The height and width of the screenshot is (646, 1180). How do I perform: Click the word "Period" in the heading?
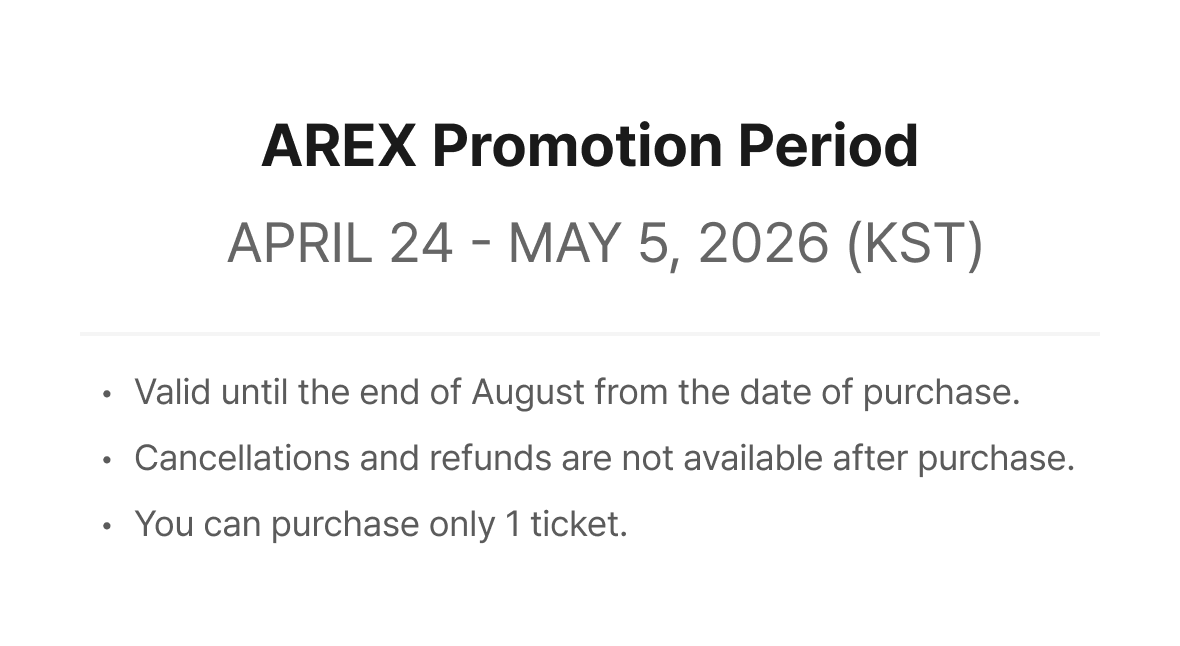click(x=828, y=146)
